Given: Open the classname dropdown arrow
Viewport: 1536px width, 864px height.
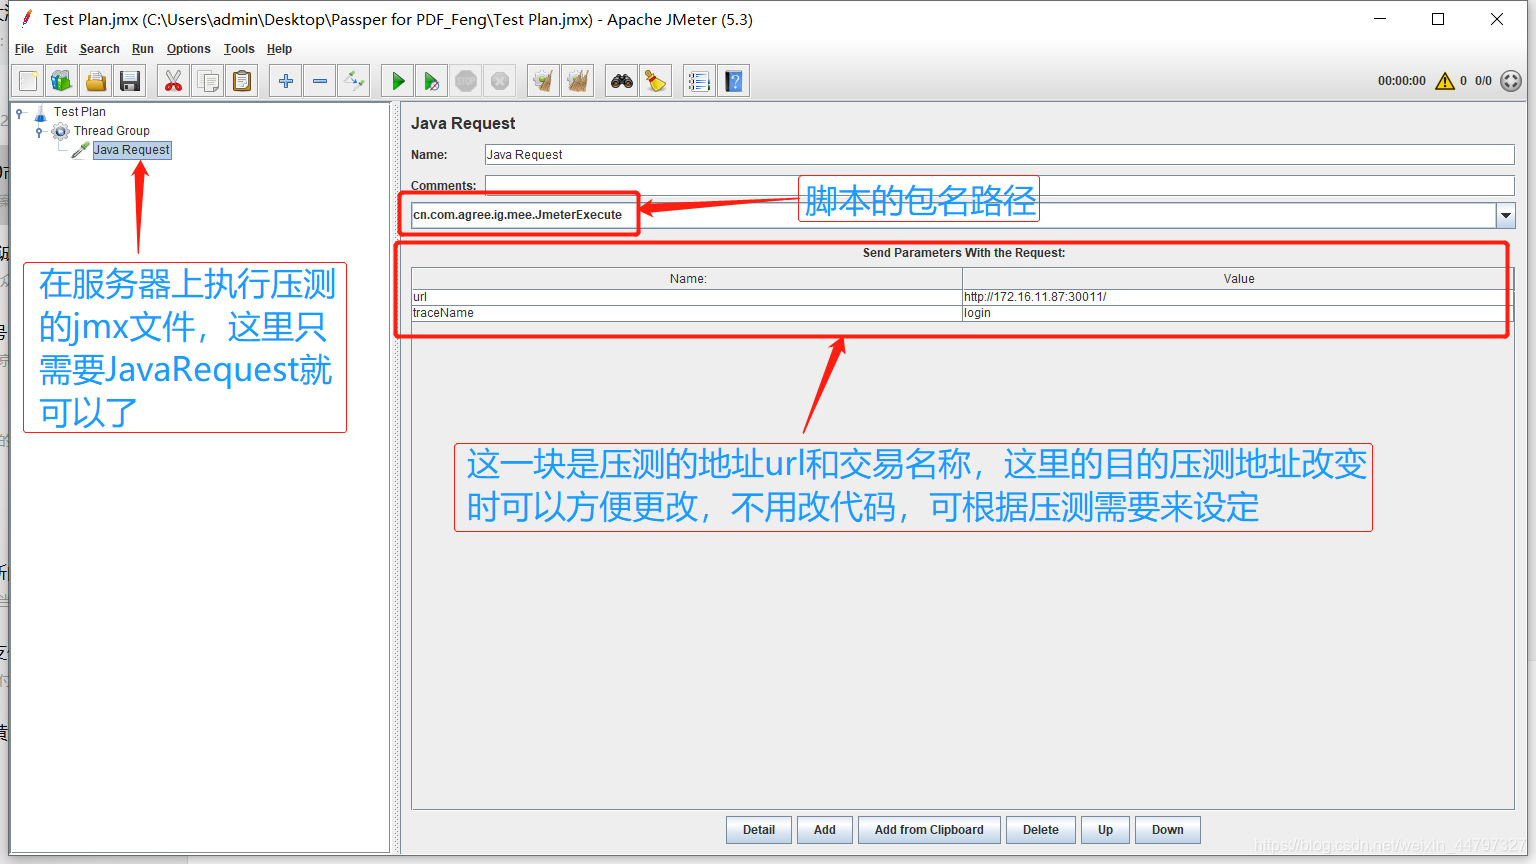Looking at the screenshot, I should coord(1505,215).
